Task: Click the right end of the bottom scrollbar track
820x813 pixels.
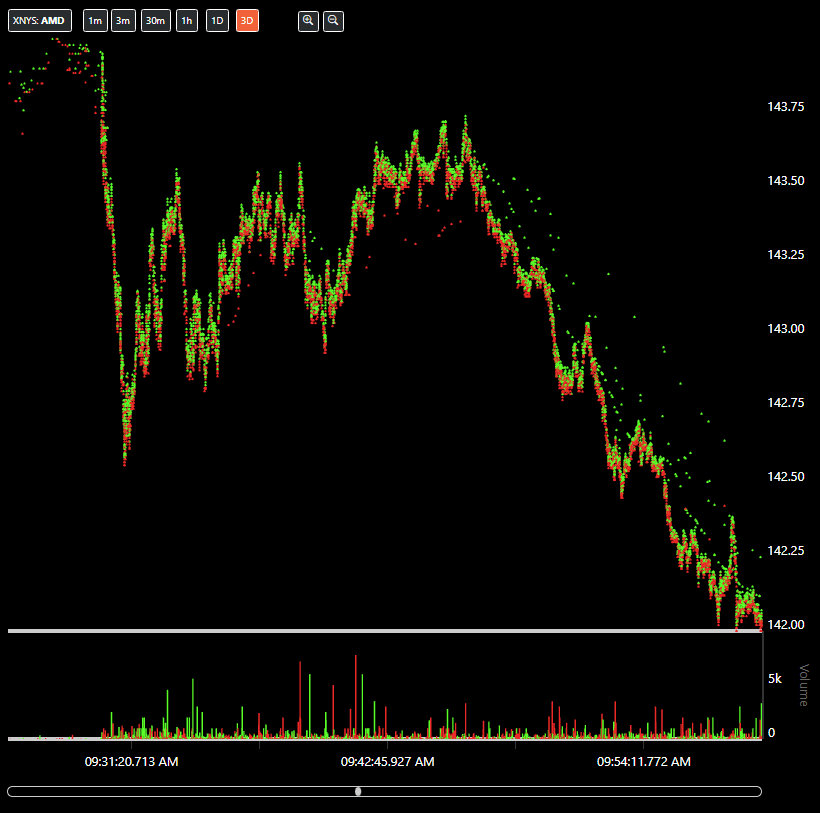Action: pos(755,791)
